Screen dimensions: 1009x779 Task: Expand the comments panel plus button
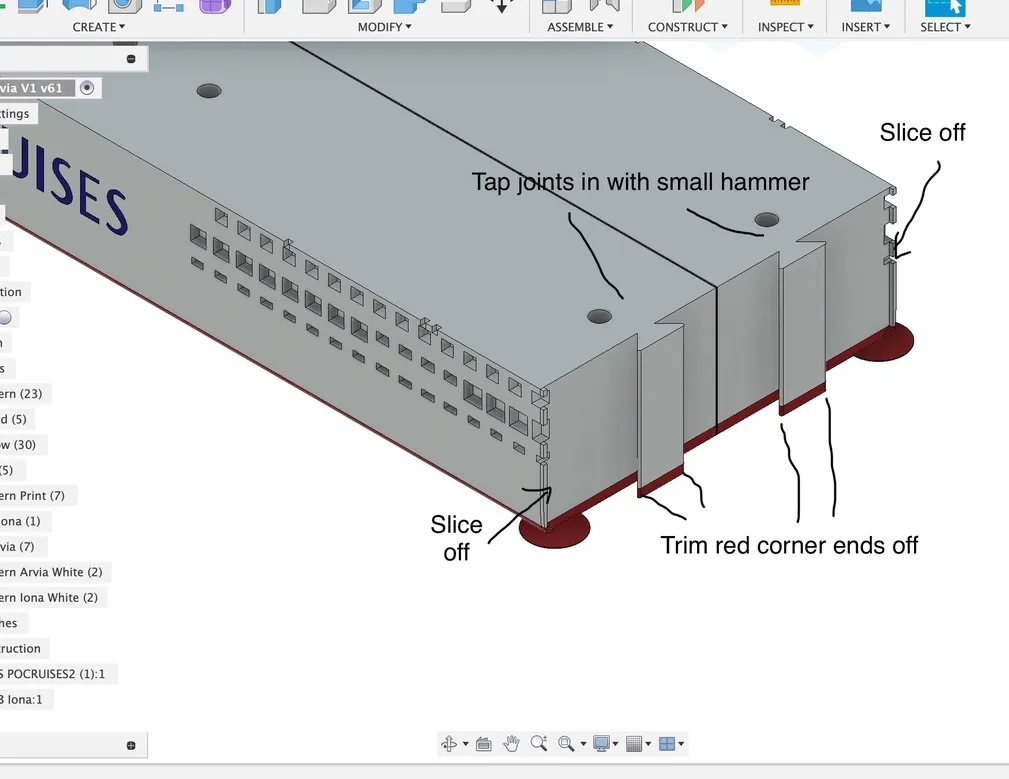[131, 746]
